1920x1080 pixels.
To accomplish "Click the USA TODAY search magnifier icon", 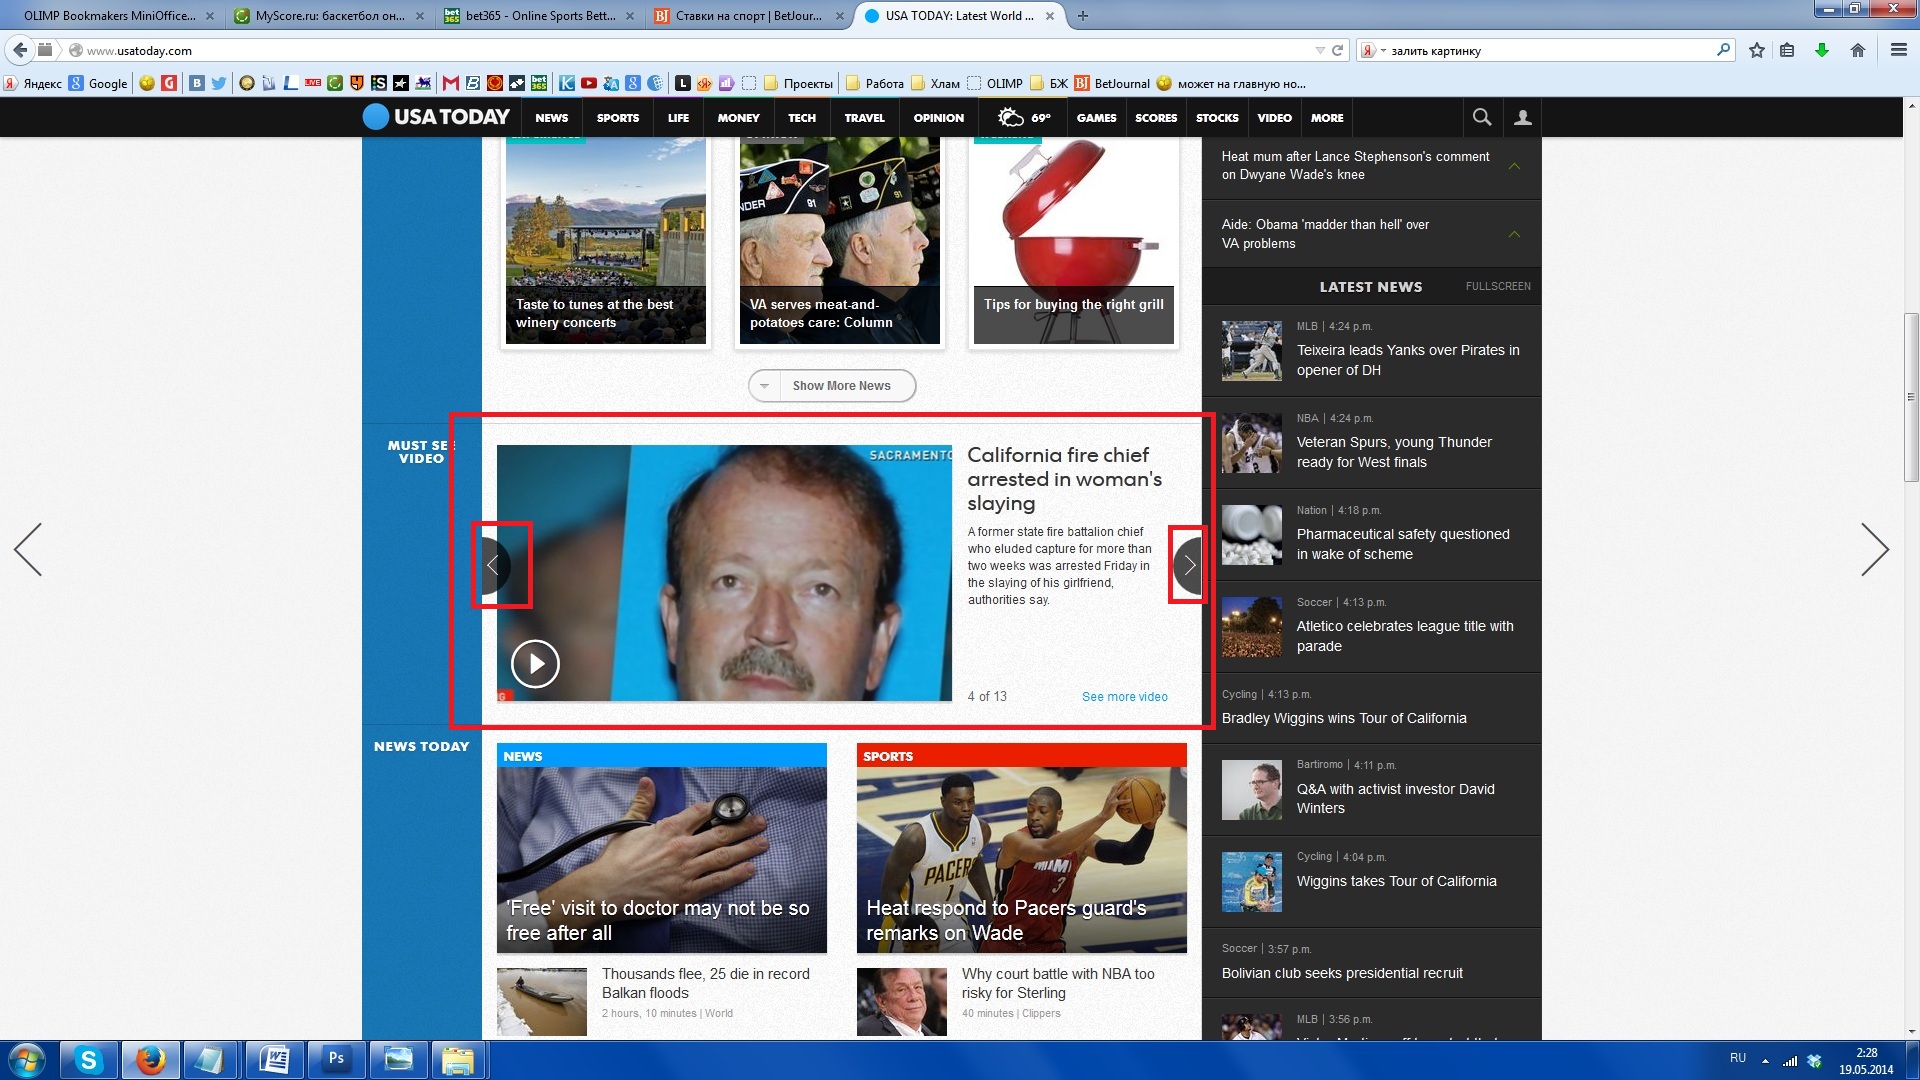I will (1481, 117).
